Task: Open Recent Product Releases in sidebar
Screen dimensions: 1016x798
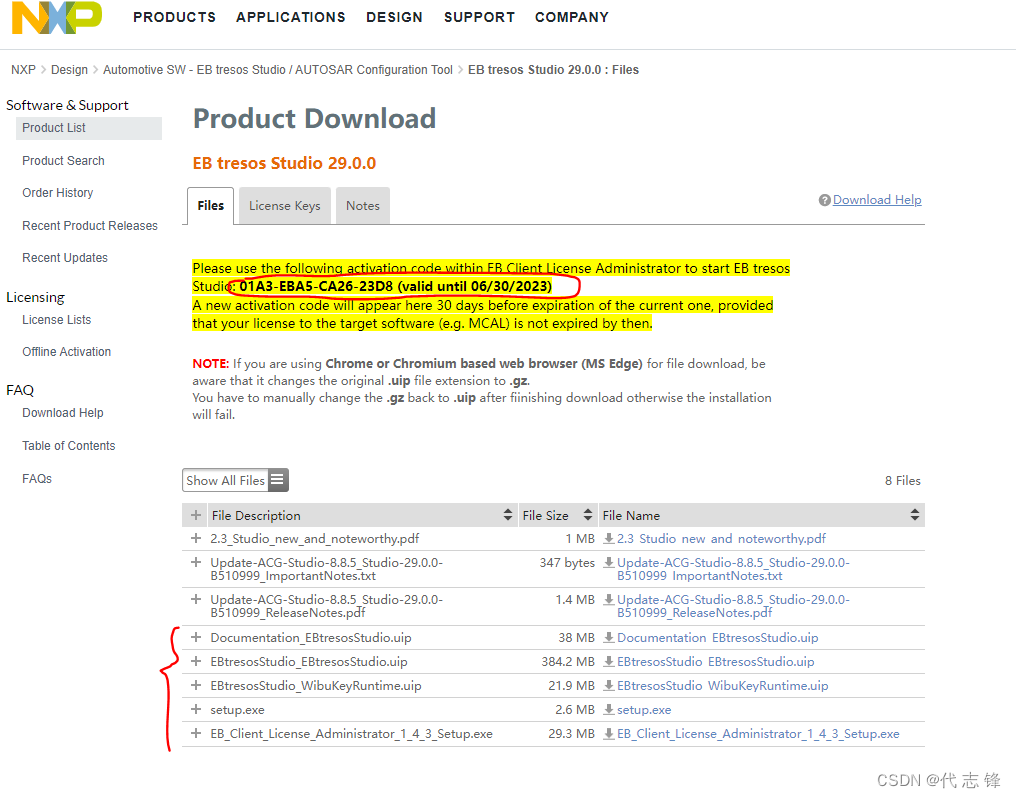Action: 90,225
